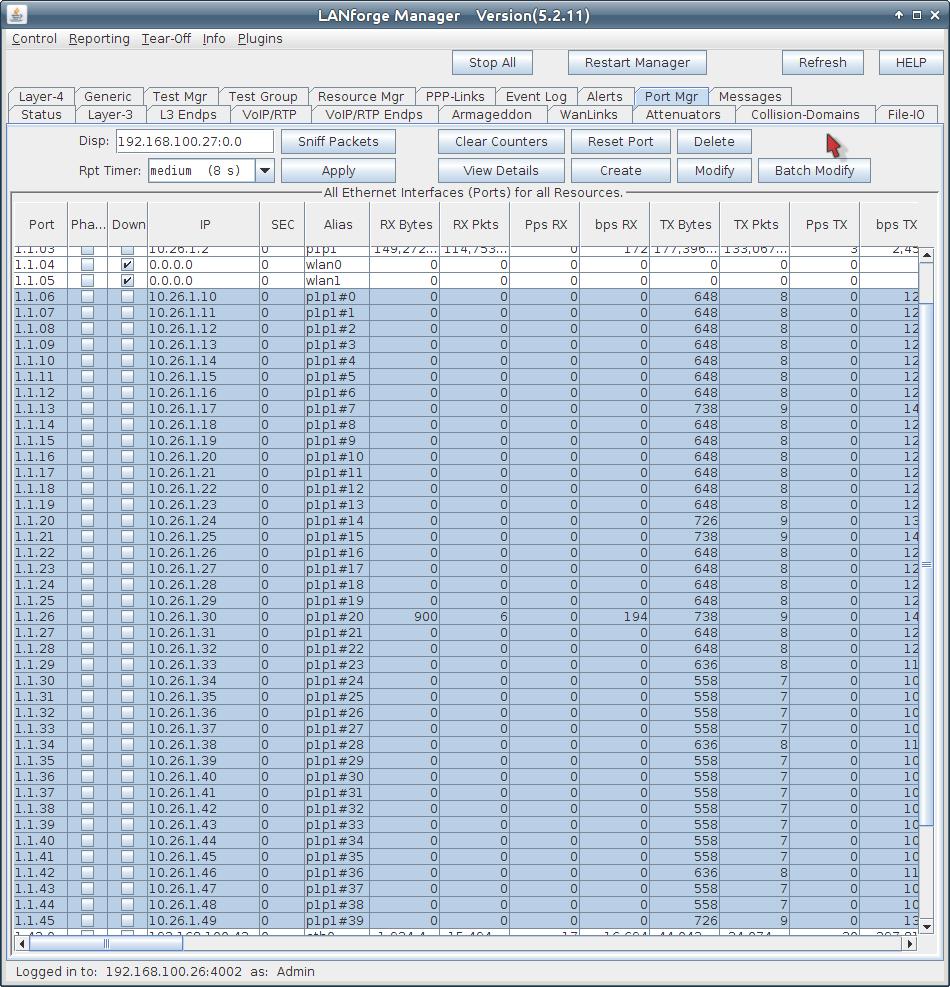Sort by the Alias column header
The image size is (950, 987).
(x=337, y=225)
